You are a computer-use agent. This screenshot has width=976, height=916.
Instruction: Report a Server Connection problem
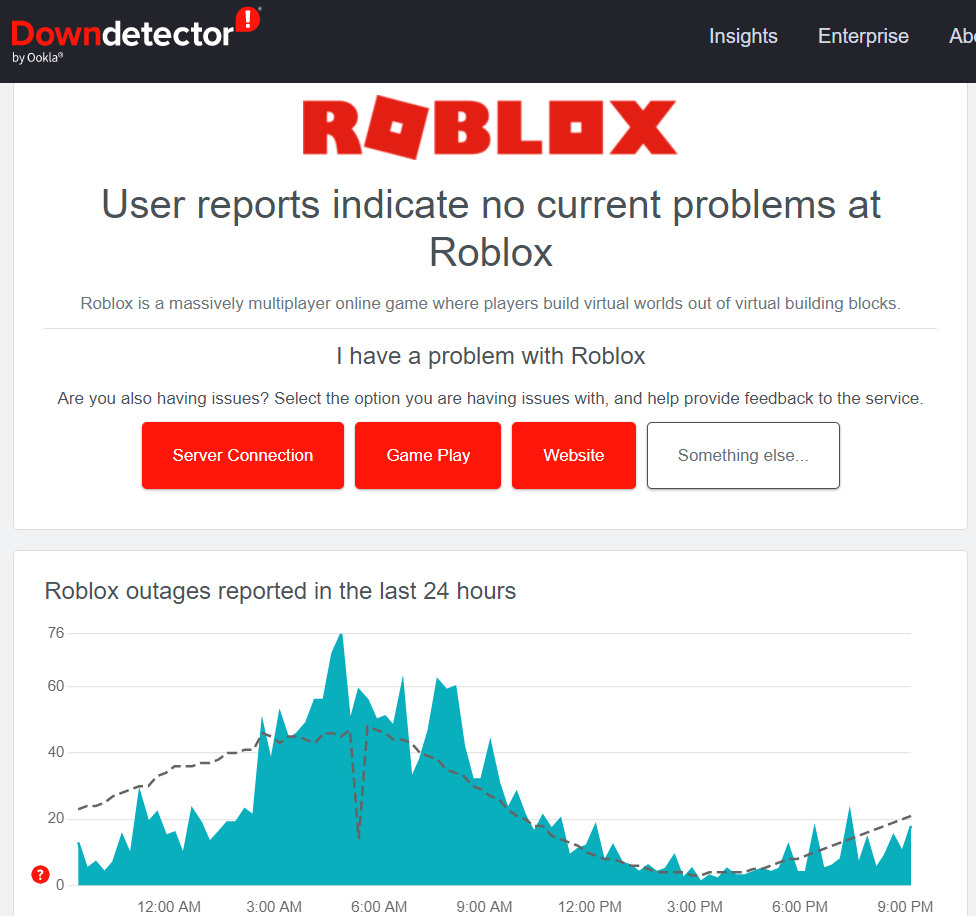pos(243,455)
